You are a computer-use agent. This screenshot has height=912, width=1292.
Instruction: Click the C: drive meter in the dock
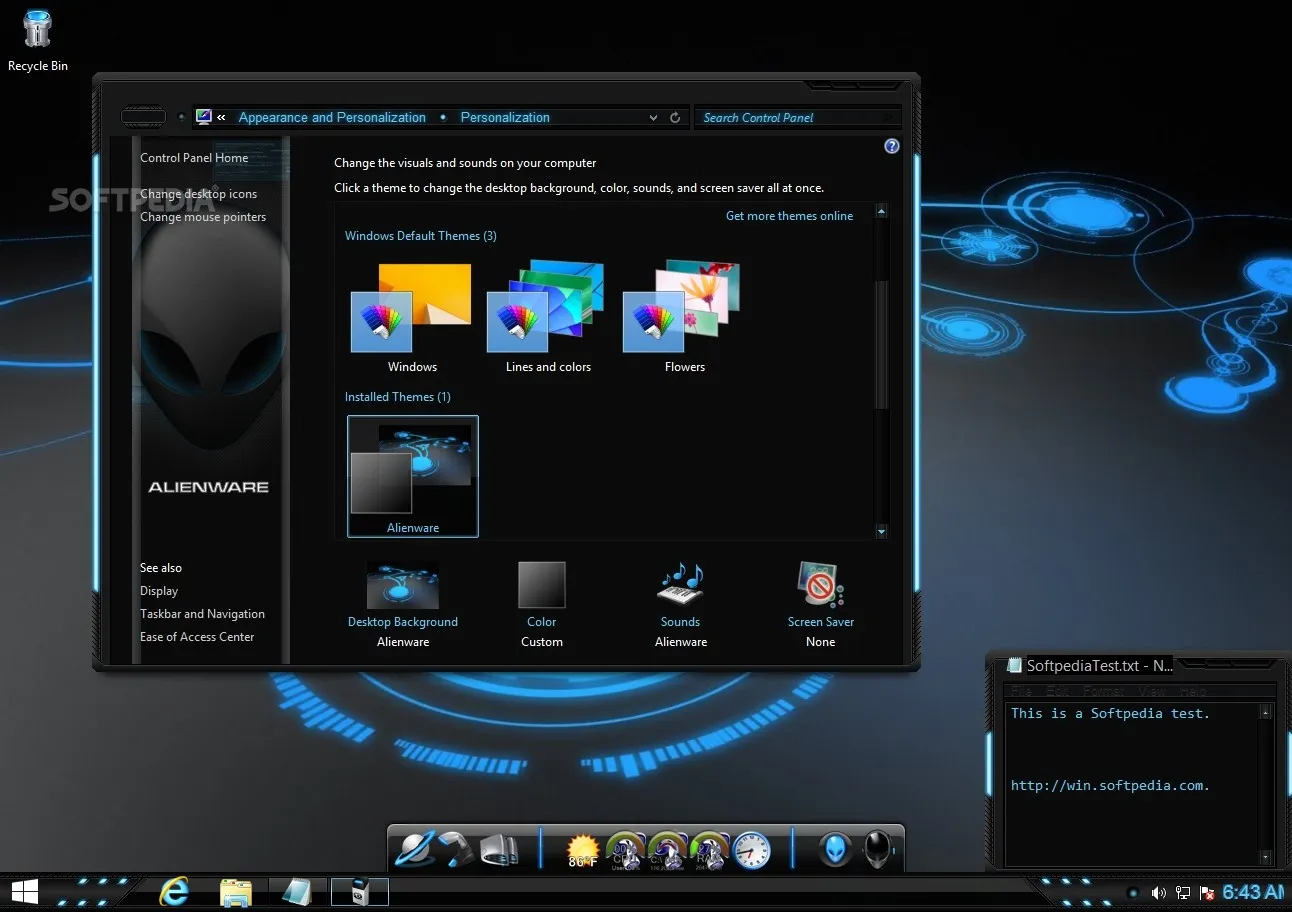666,848
